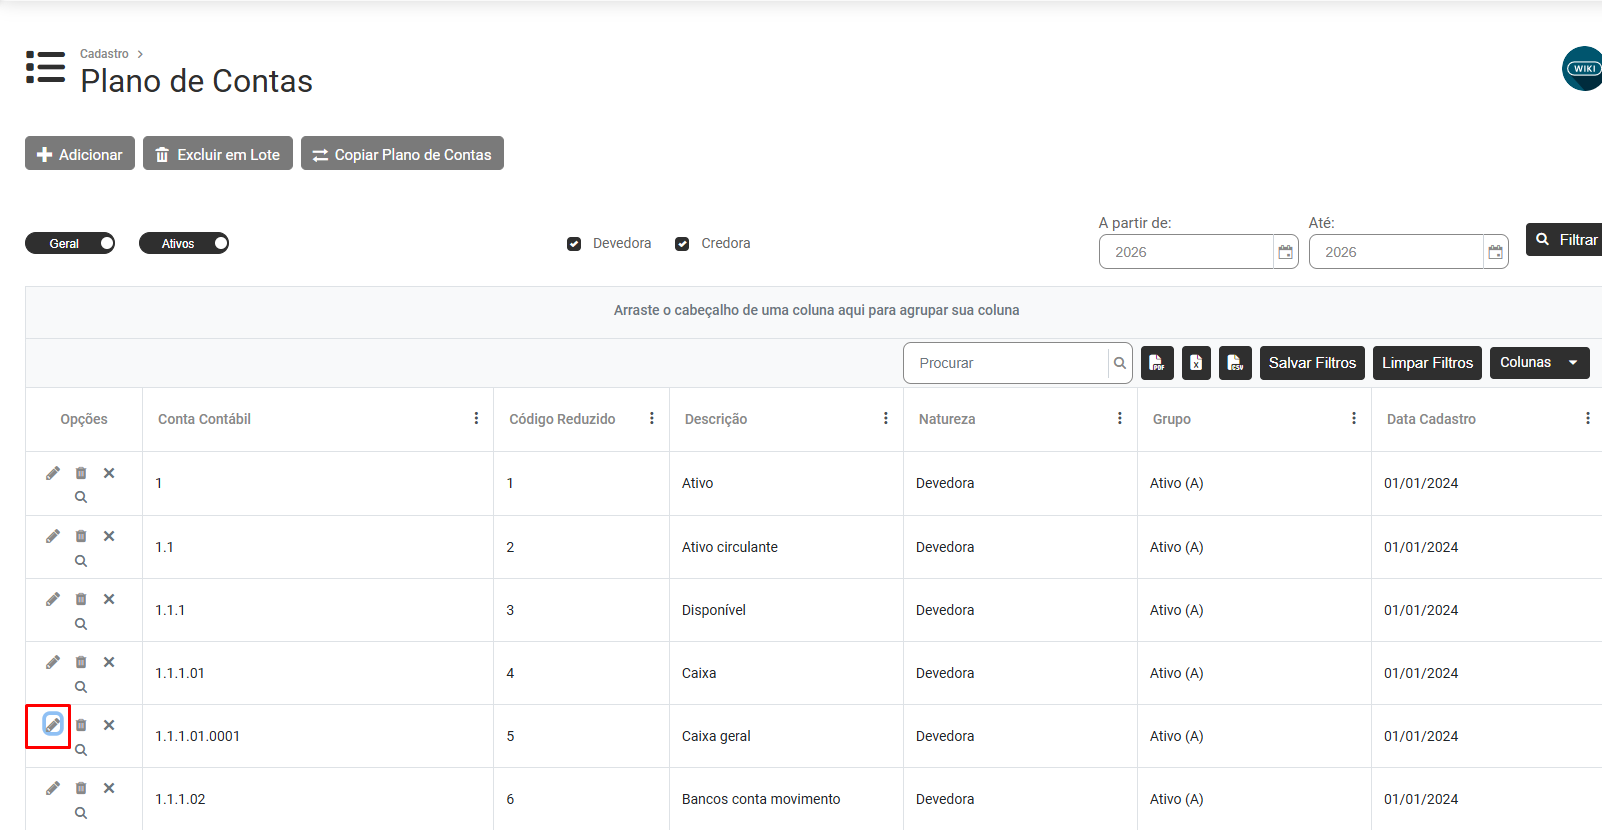
Task: Open magnifier for Caixa 1.1.1.01 row
Action: click(x=81, y=687)
